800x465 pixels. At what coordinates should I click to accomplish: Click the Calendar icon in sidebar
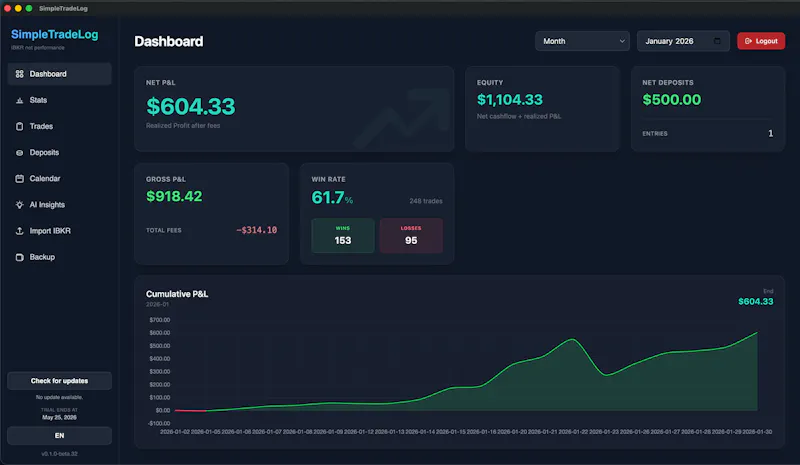click(19, 179)
